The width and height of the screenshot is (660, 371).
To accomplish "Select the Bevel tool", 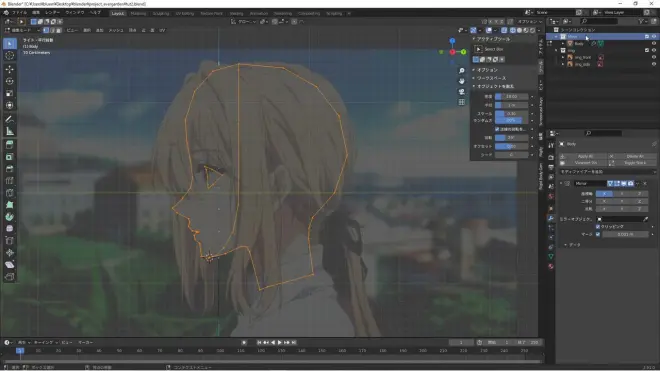I will (x=10, y=169).
